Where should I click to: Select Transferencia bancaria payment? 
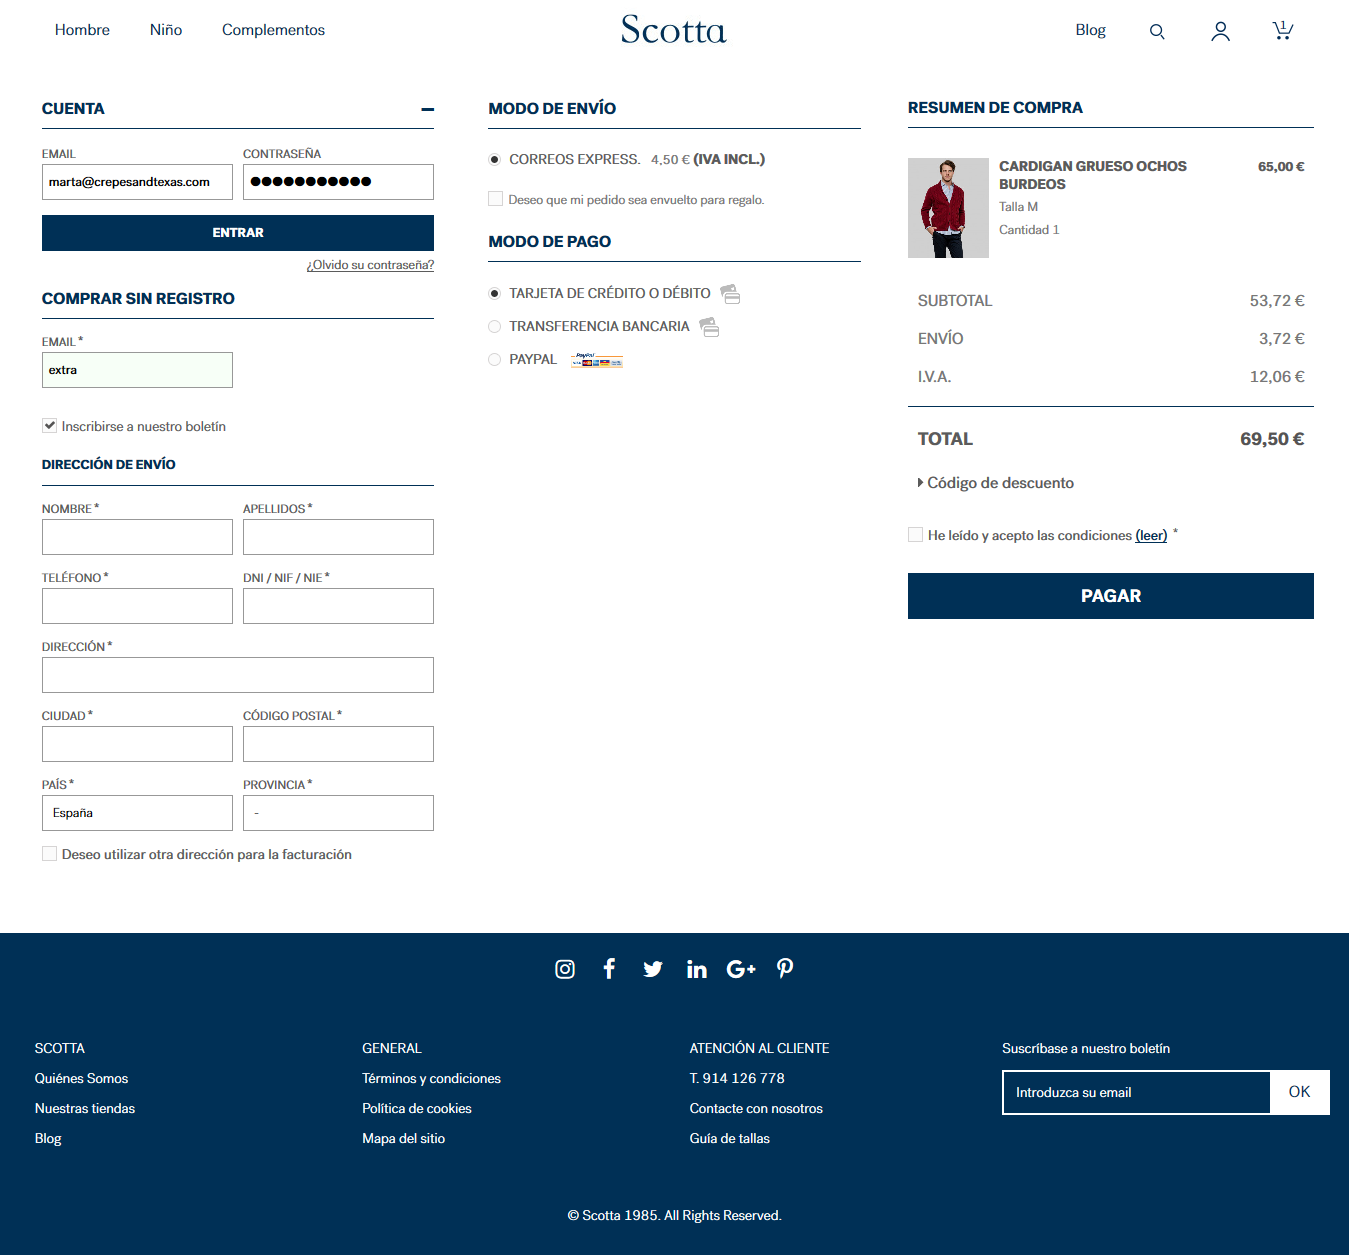point(495,327)
